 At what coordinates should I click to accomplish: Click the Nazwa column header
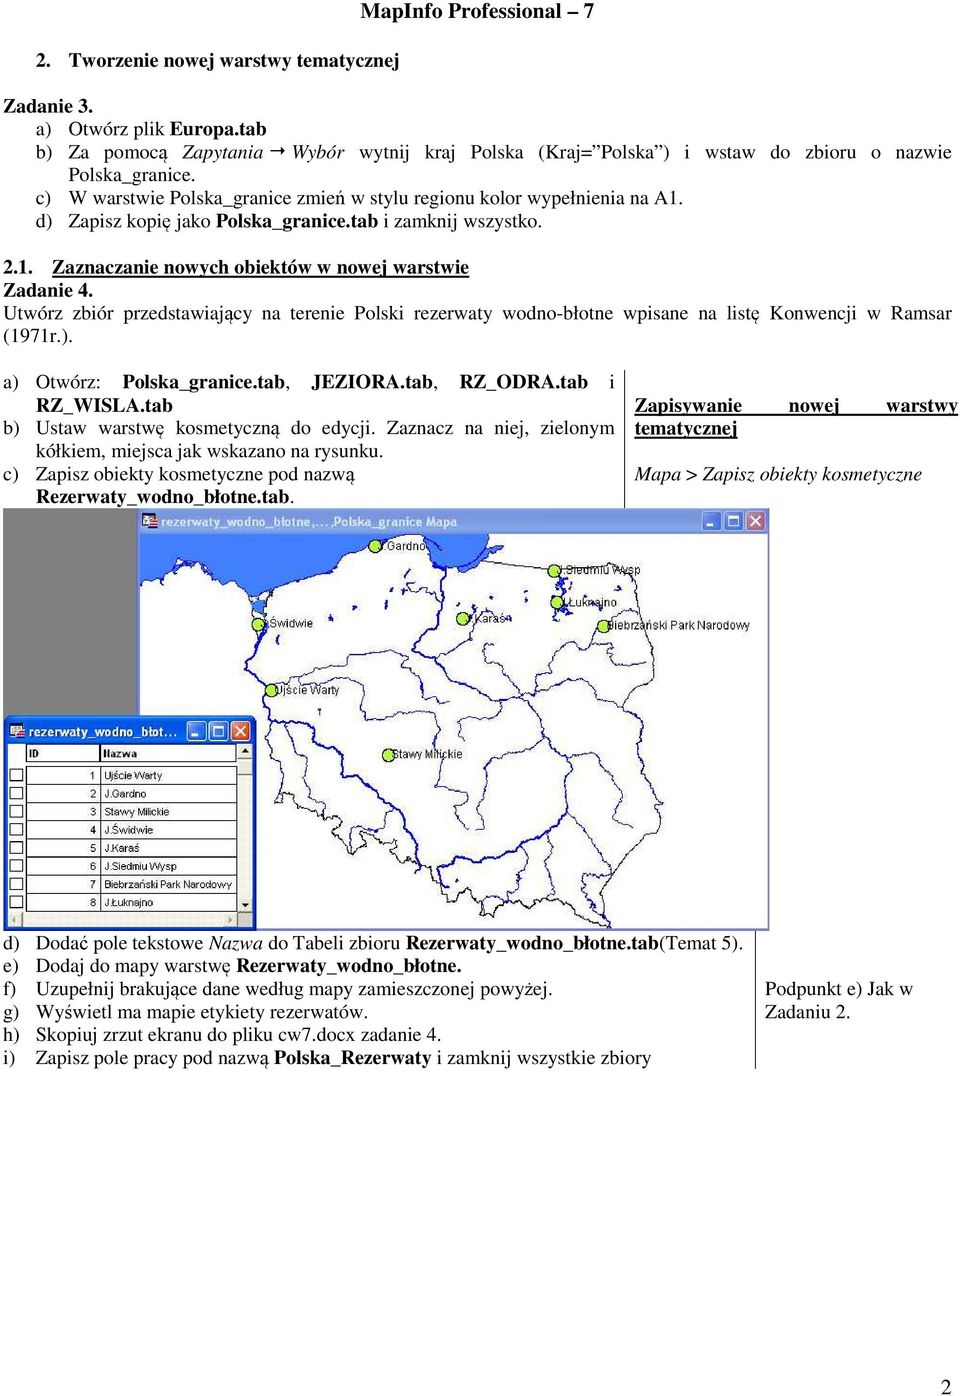(x=168, y=753)
